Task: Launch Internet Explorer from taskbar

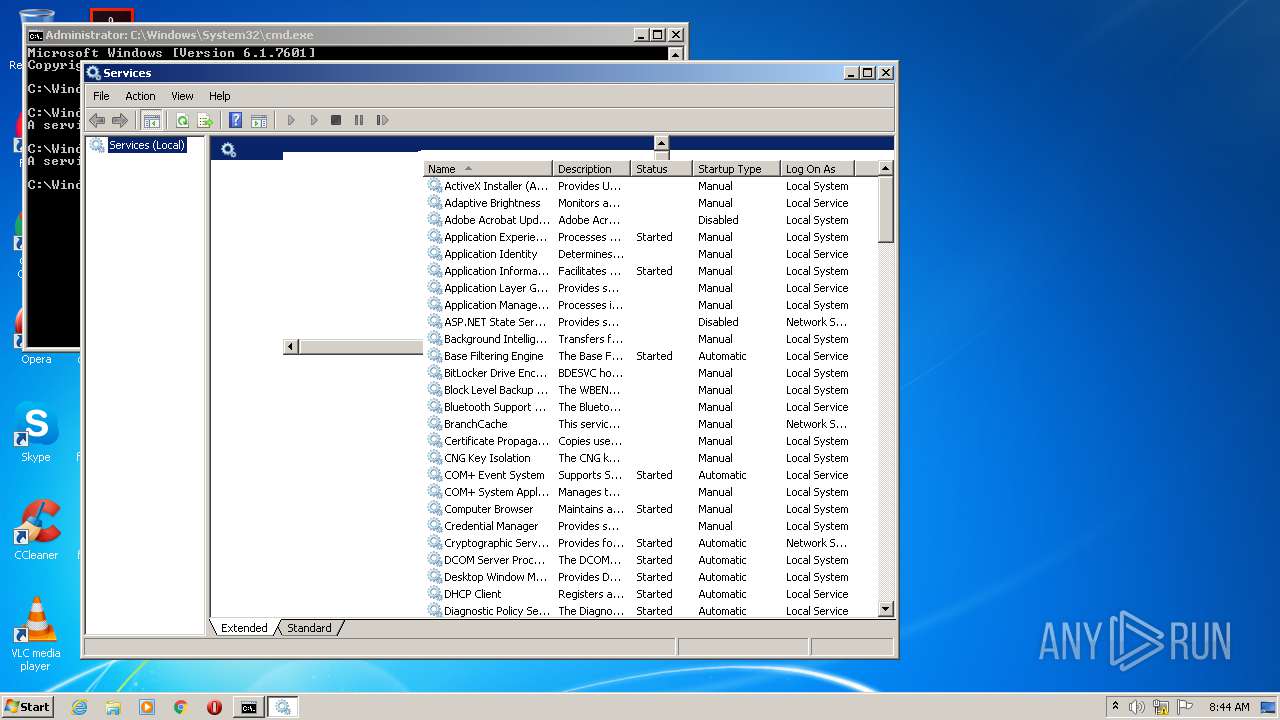Action: pos(79,707)
